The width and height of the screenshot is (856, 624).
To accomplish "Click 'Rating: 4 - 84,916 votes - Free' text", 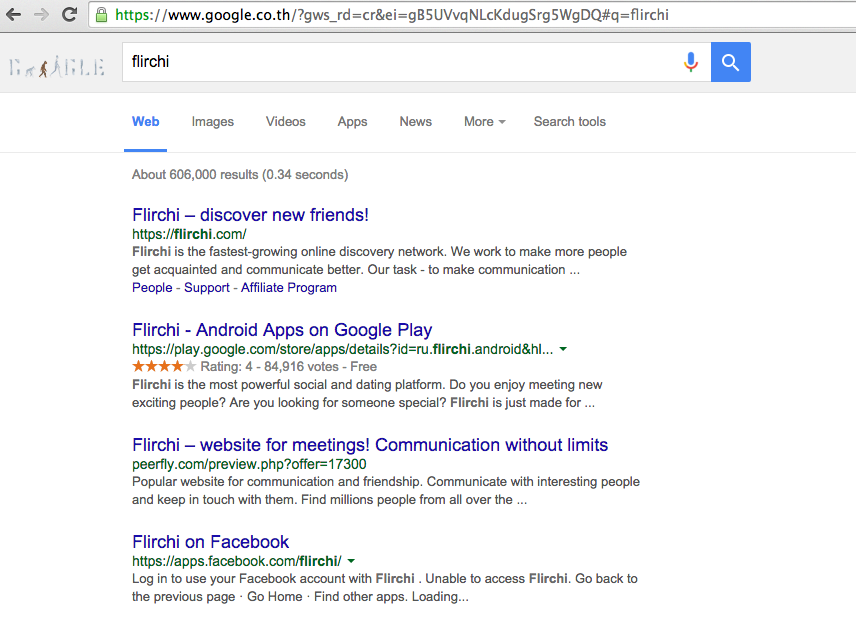I will pos(288,366).
